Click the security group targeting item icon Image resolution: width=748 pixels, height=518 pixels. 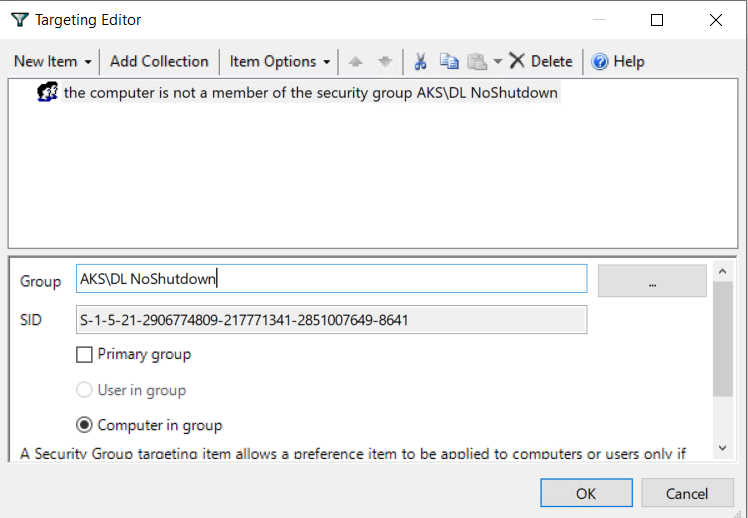point(47,93)
